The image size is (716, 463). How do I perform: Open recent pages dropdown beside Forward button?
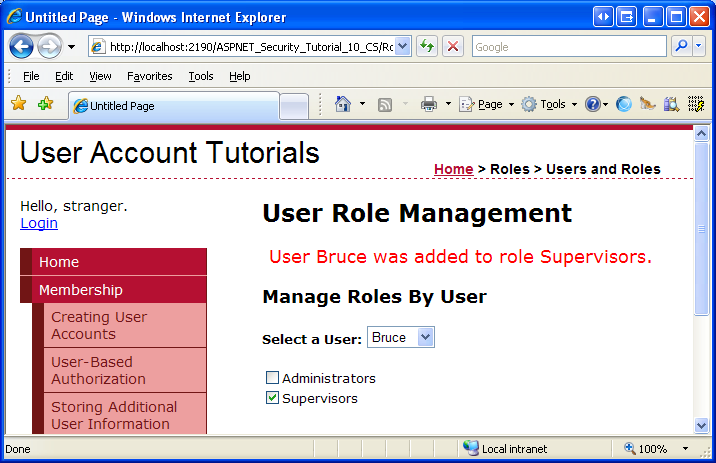[71, 47]
